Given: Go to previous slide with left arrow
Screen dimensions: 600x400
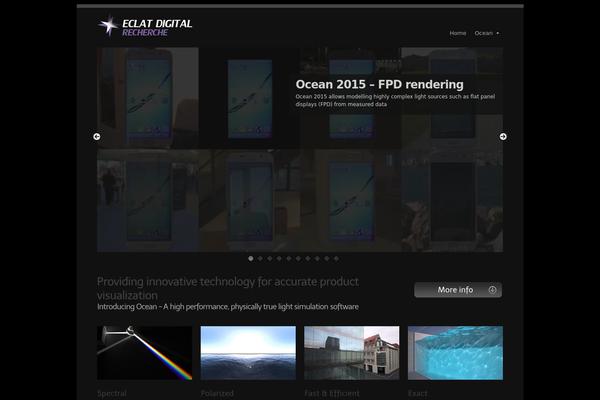Looking at the screenshot, I should (x=97, y=137).
